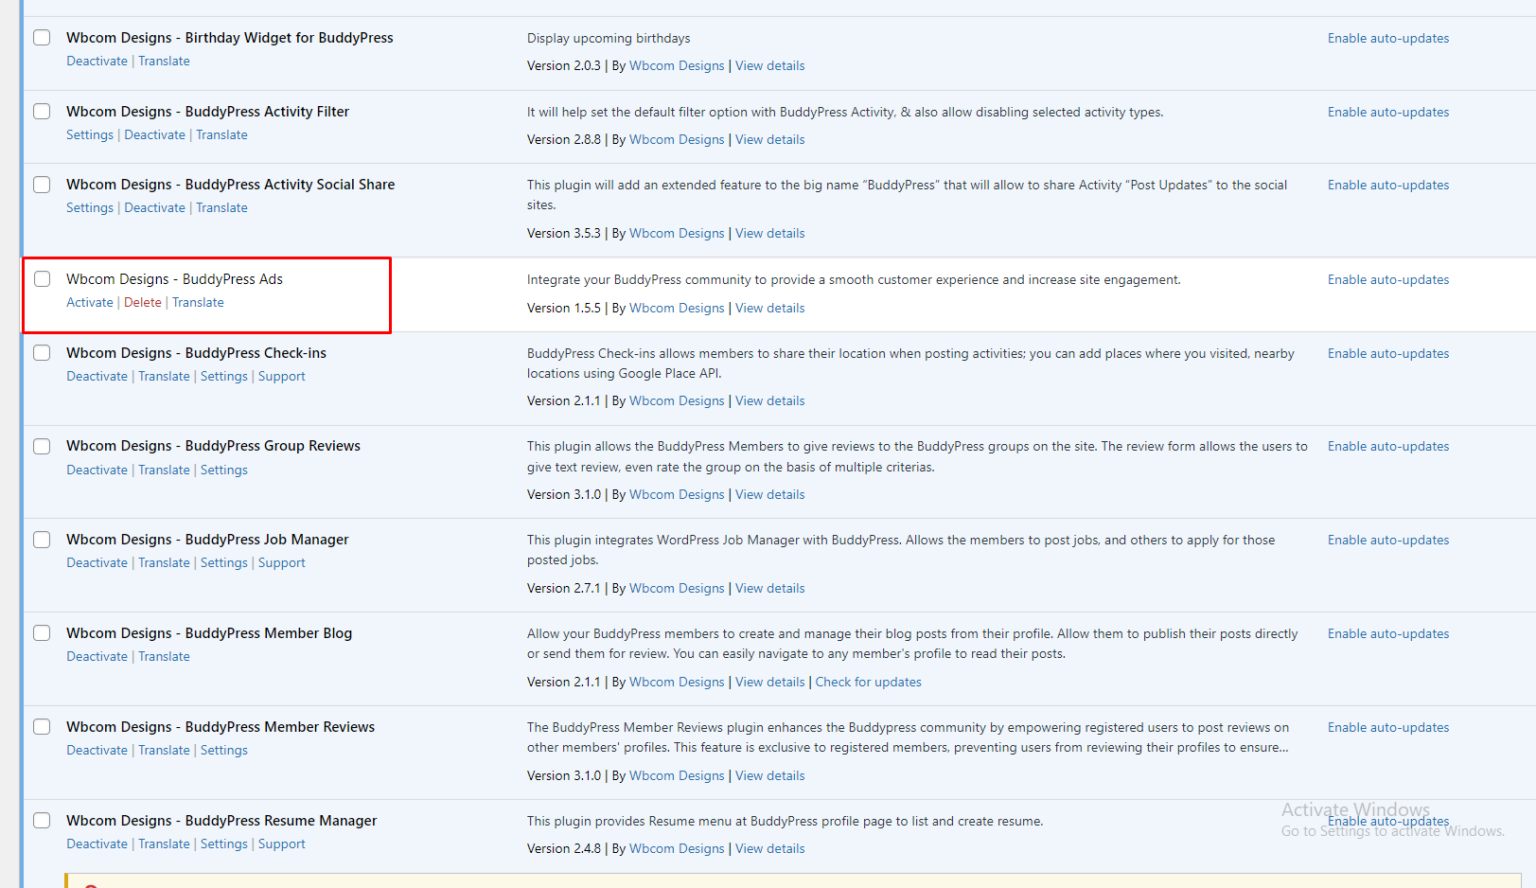Image resolution: width=1536 pixels, height=888 pixels.
Task: Open 'Go to Settings to activate Windows' notice
Action: coord(1391,830)
